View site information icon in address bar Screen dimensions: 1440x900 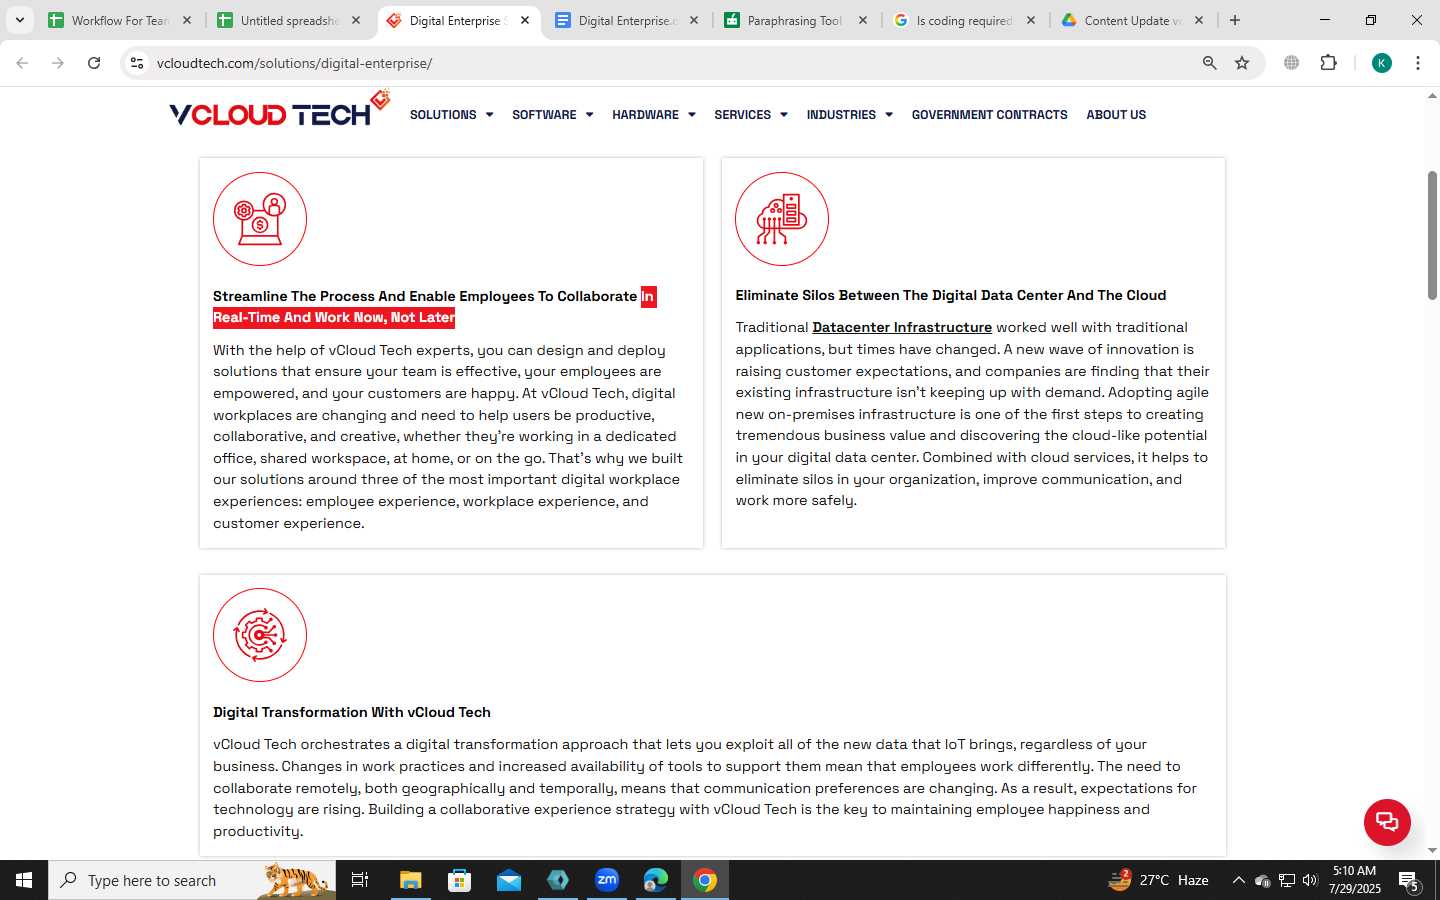pos(137,63)
